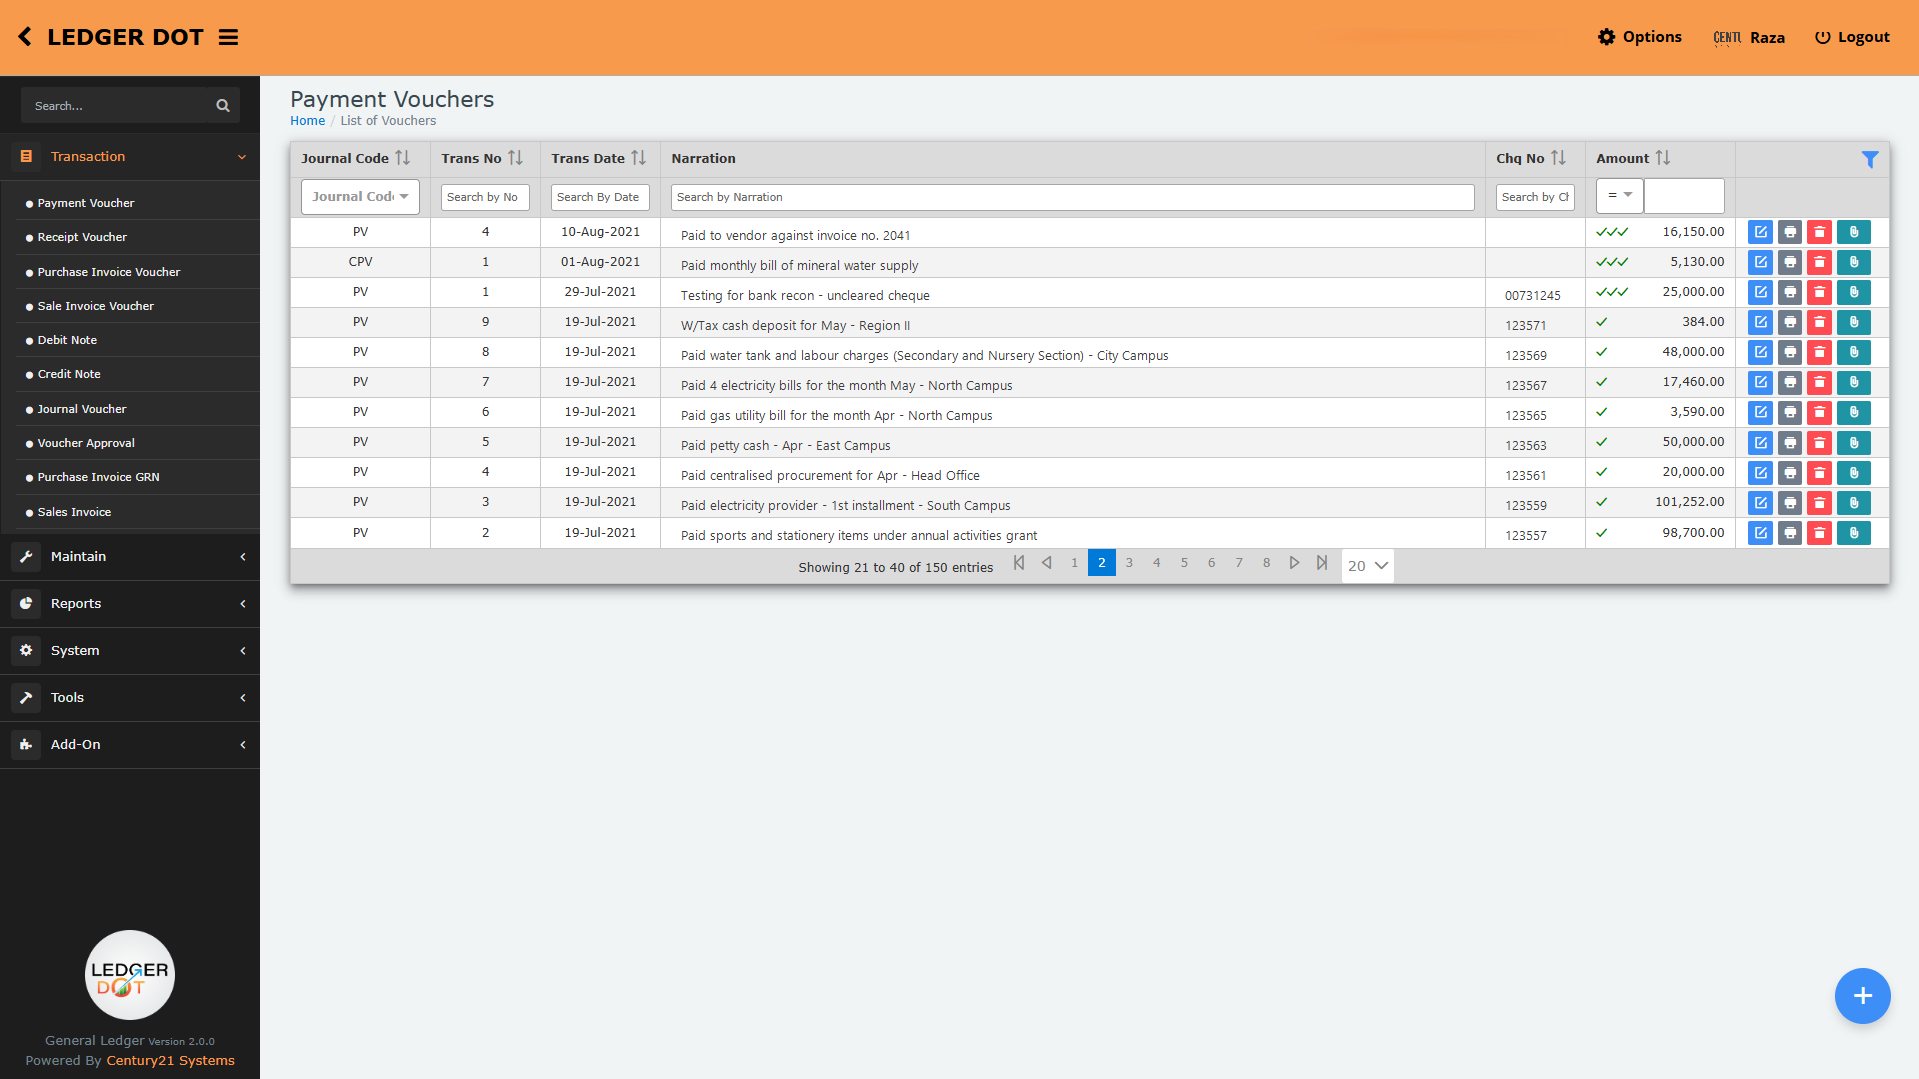Screen dimensions: 1919x1079
Task: Open the Options gear menu
Action: 1640,37
